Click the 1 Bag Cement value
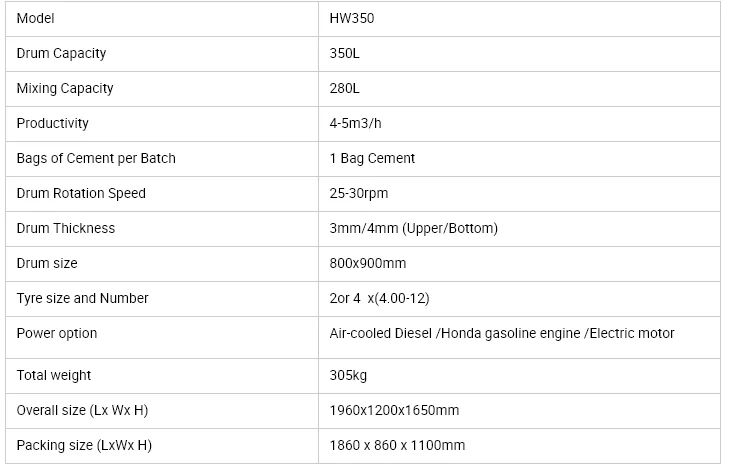 pos(372,158)
